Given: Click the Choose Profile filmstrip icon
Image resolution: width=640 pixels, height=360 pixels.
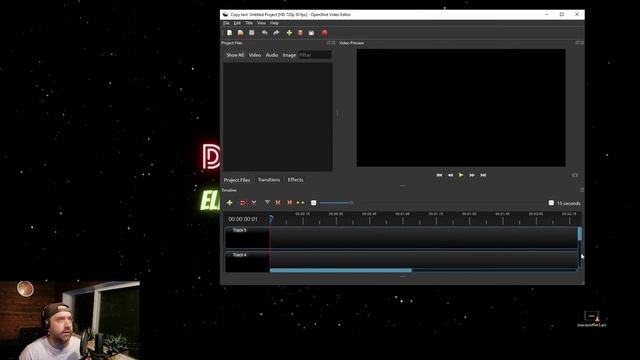Looking at the screenshot, I should point(300,33).
